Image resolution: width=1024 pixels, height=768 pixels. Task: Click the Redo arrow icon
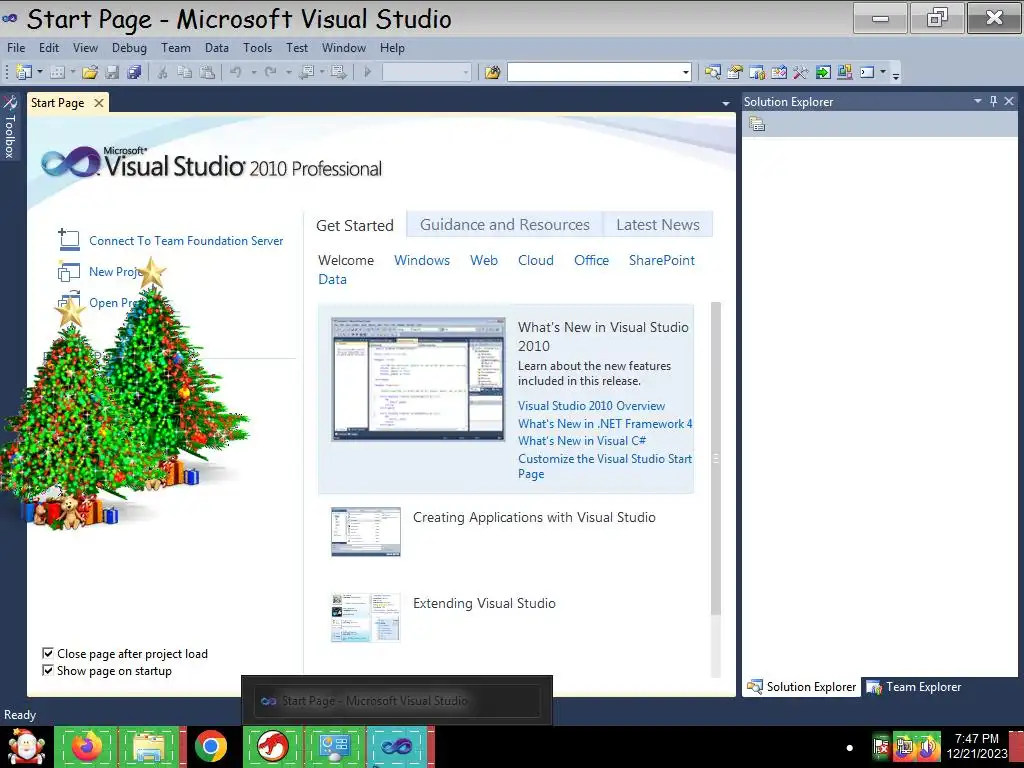(271, 72)
